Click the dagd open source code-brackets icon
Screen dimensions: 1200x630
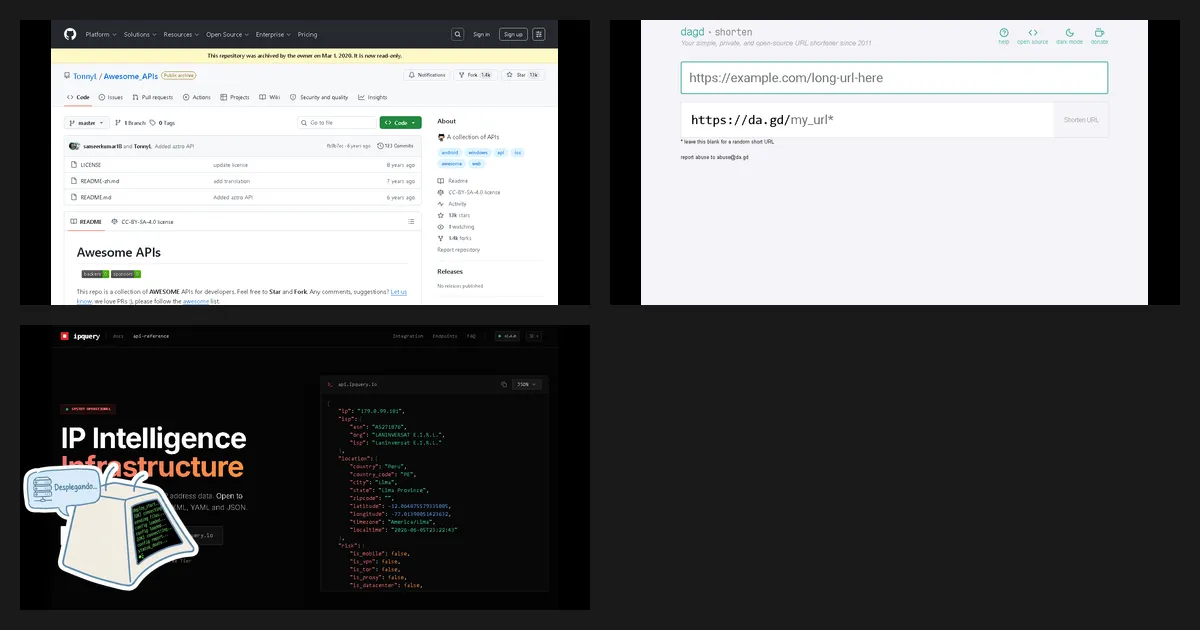tap(1033, 33)
